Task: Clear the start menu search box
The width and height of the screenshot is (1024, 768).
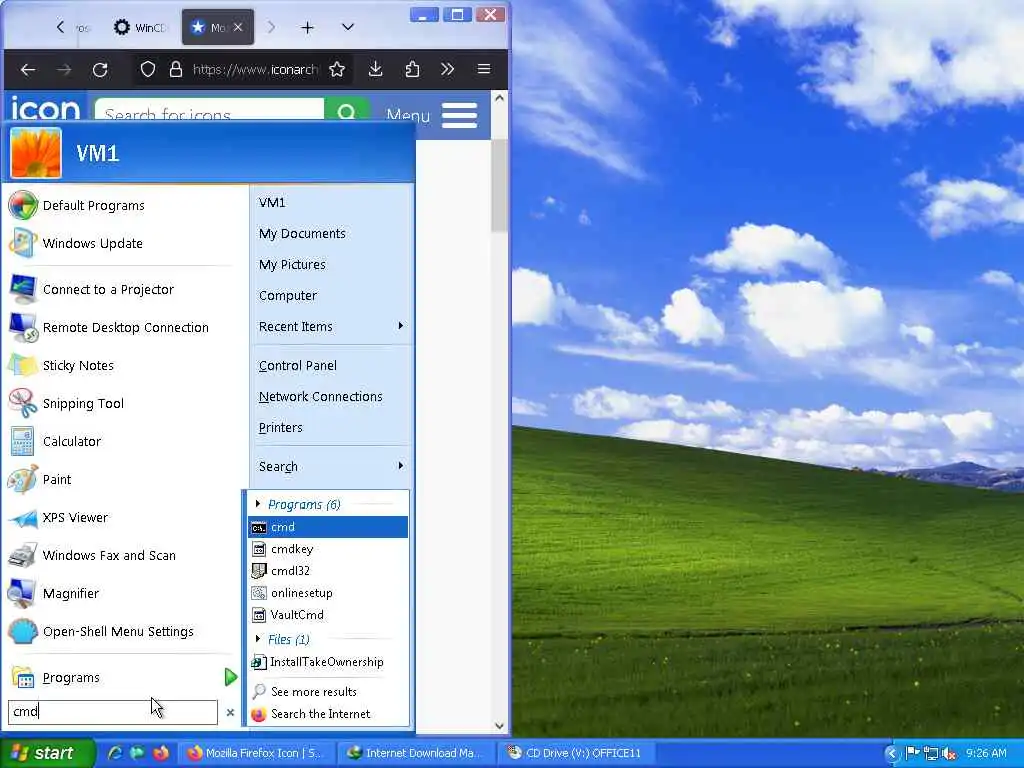Action: (x=230, y=712)
